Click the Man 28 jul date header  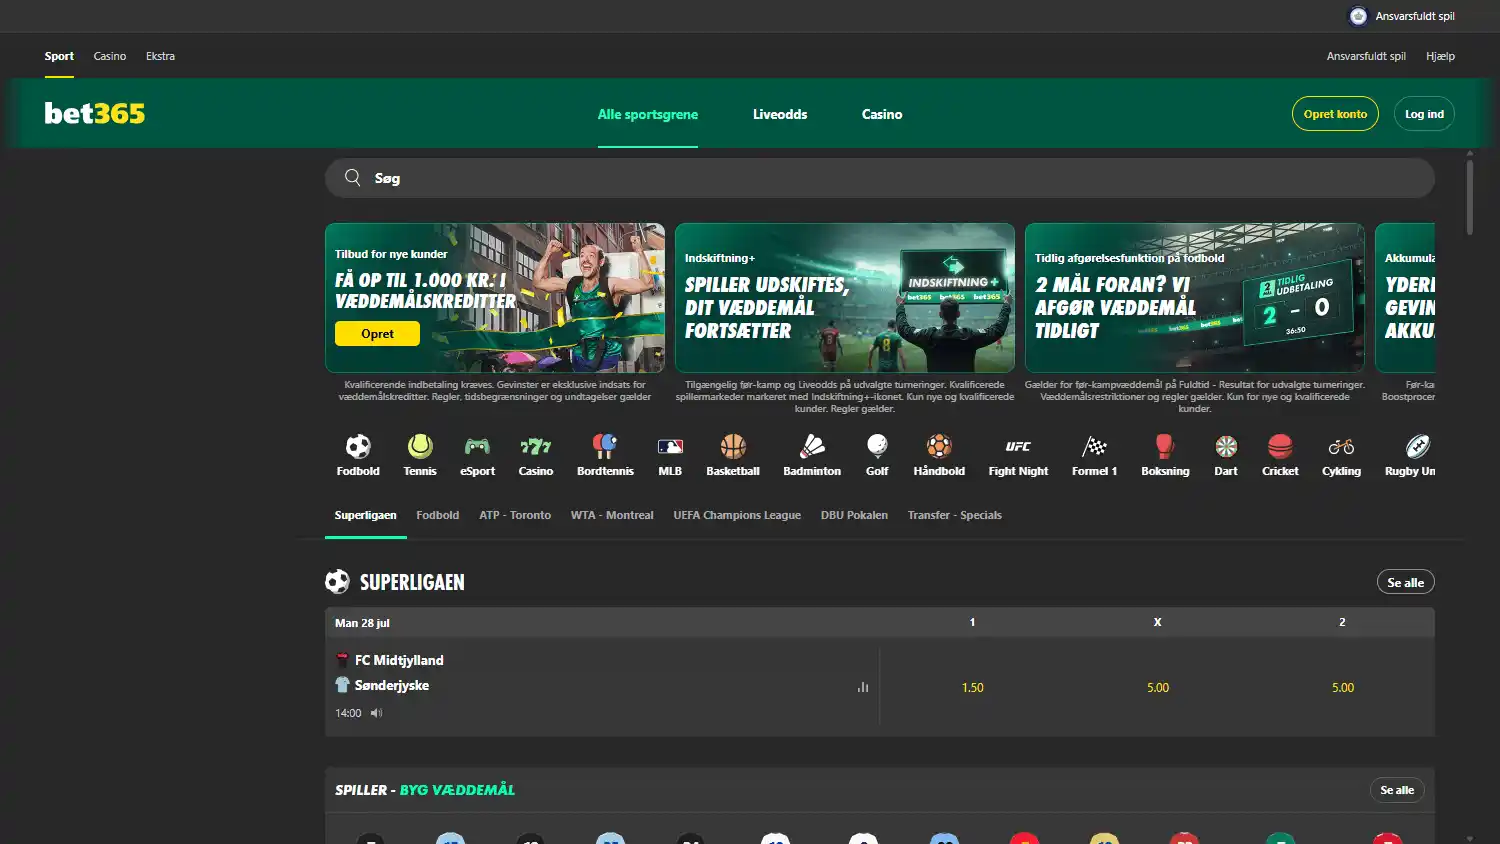pos(362,623)
